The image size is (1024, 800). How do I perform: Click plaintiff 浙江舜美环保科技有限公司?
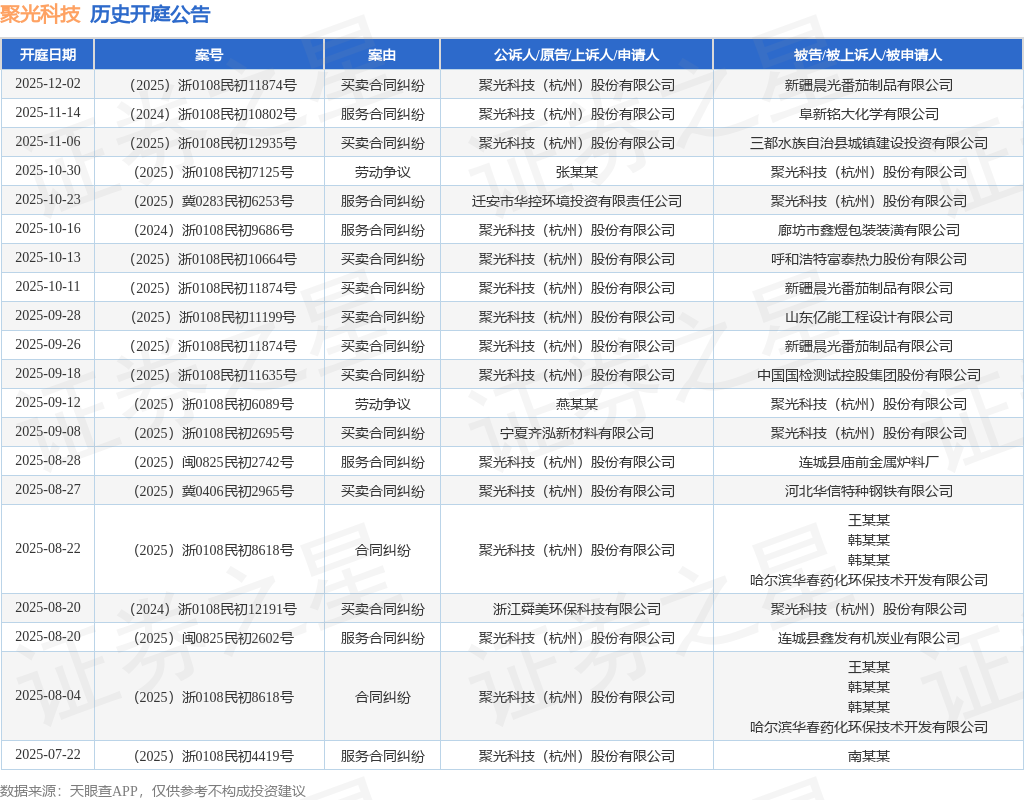click(577, 609)
